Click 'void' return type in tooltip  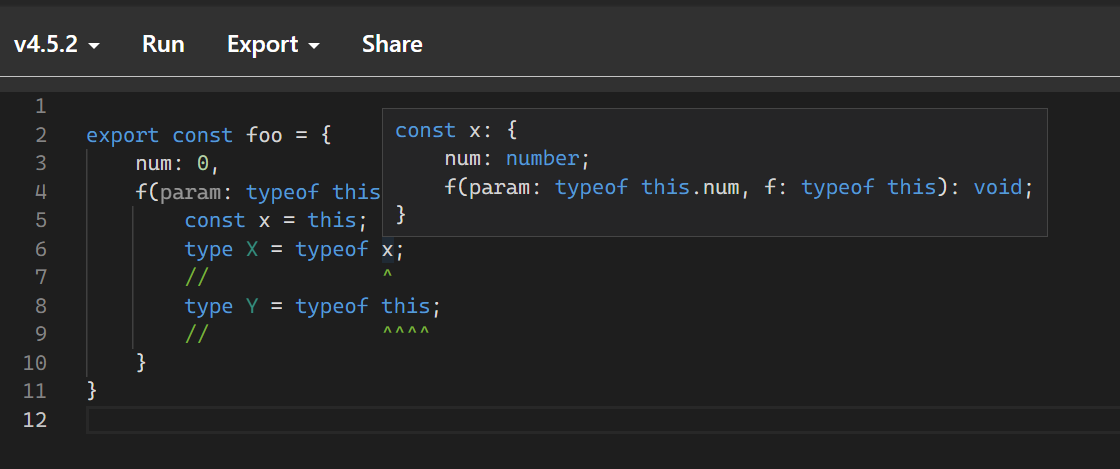click(x=998, y=188)
